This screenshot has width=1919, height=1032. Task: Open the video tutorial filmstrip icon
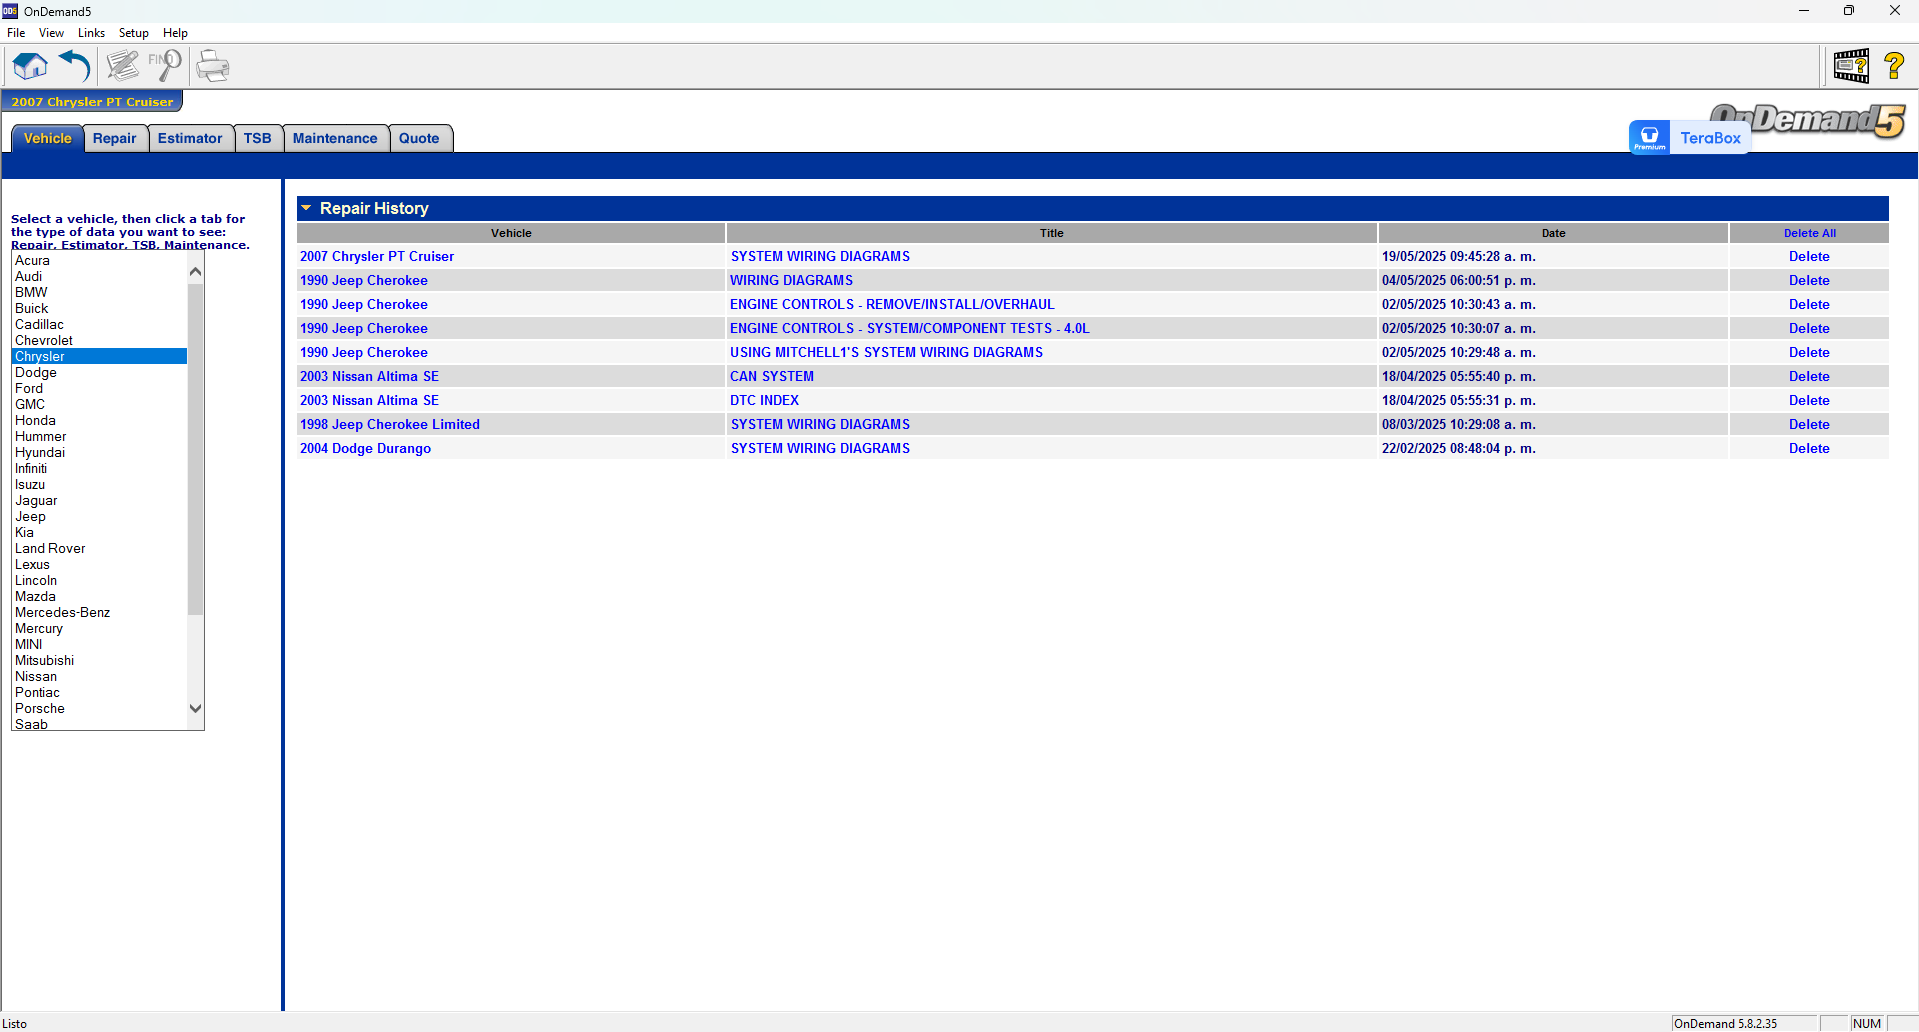[x=1851, y=67]
